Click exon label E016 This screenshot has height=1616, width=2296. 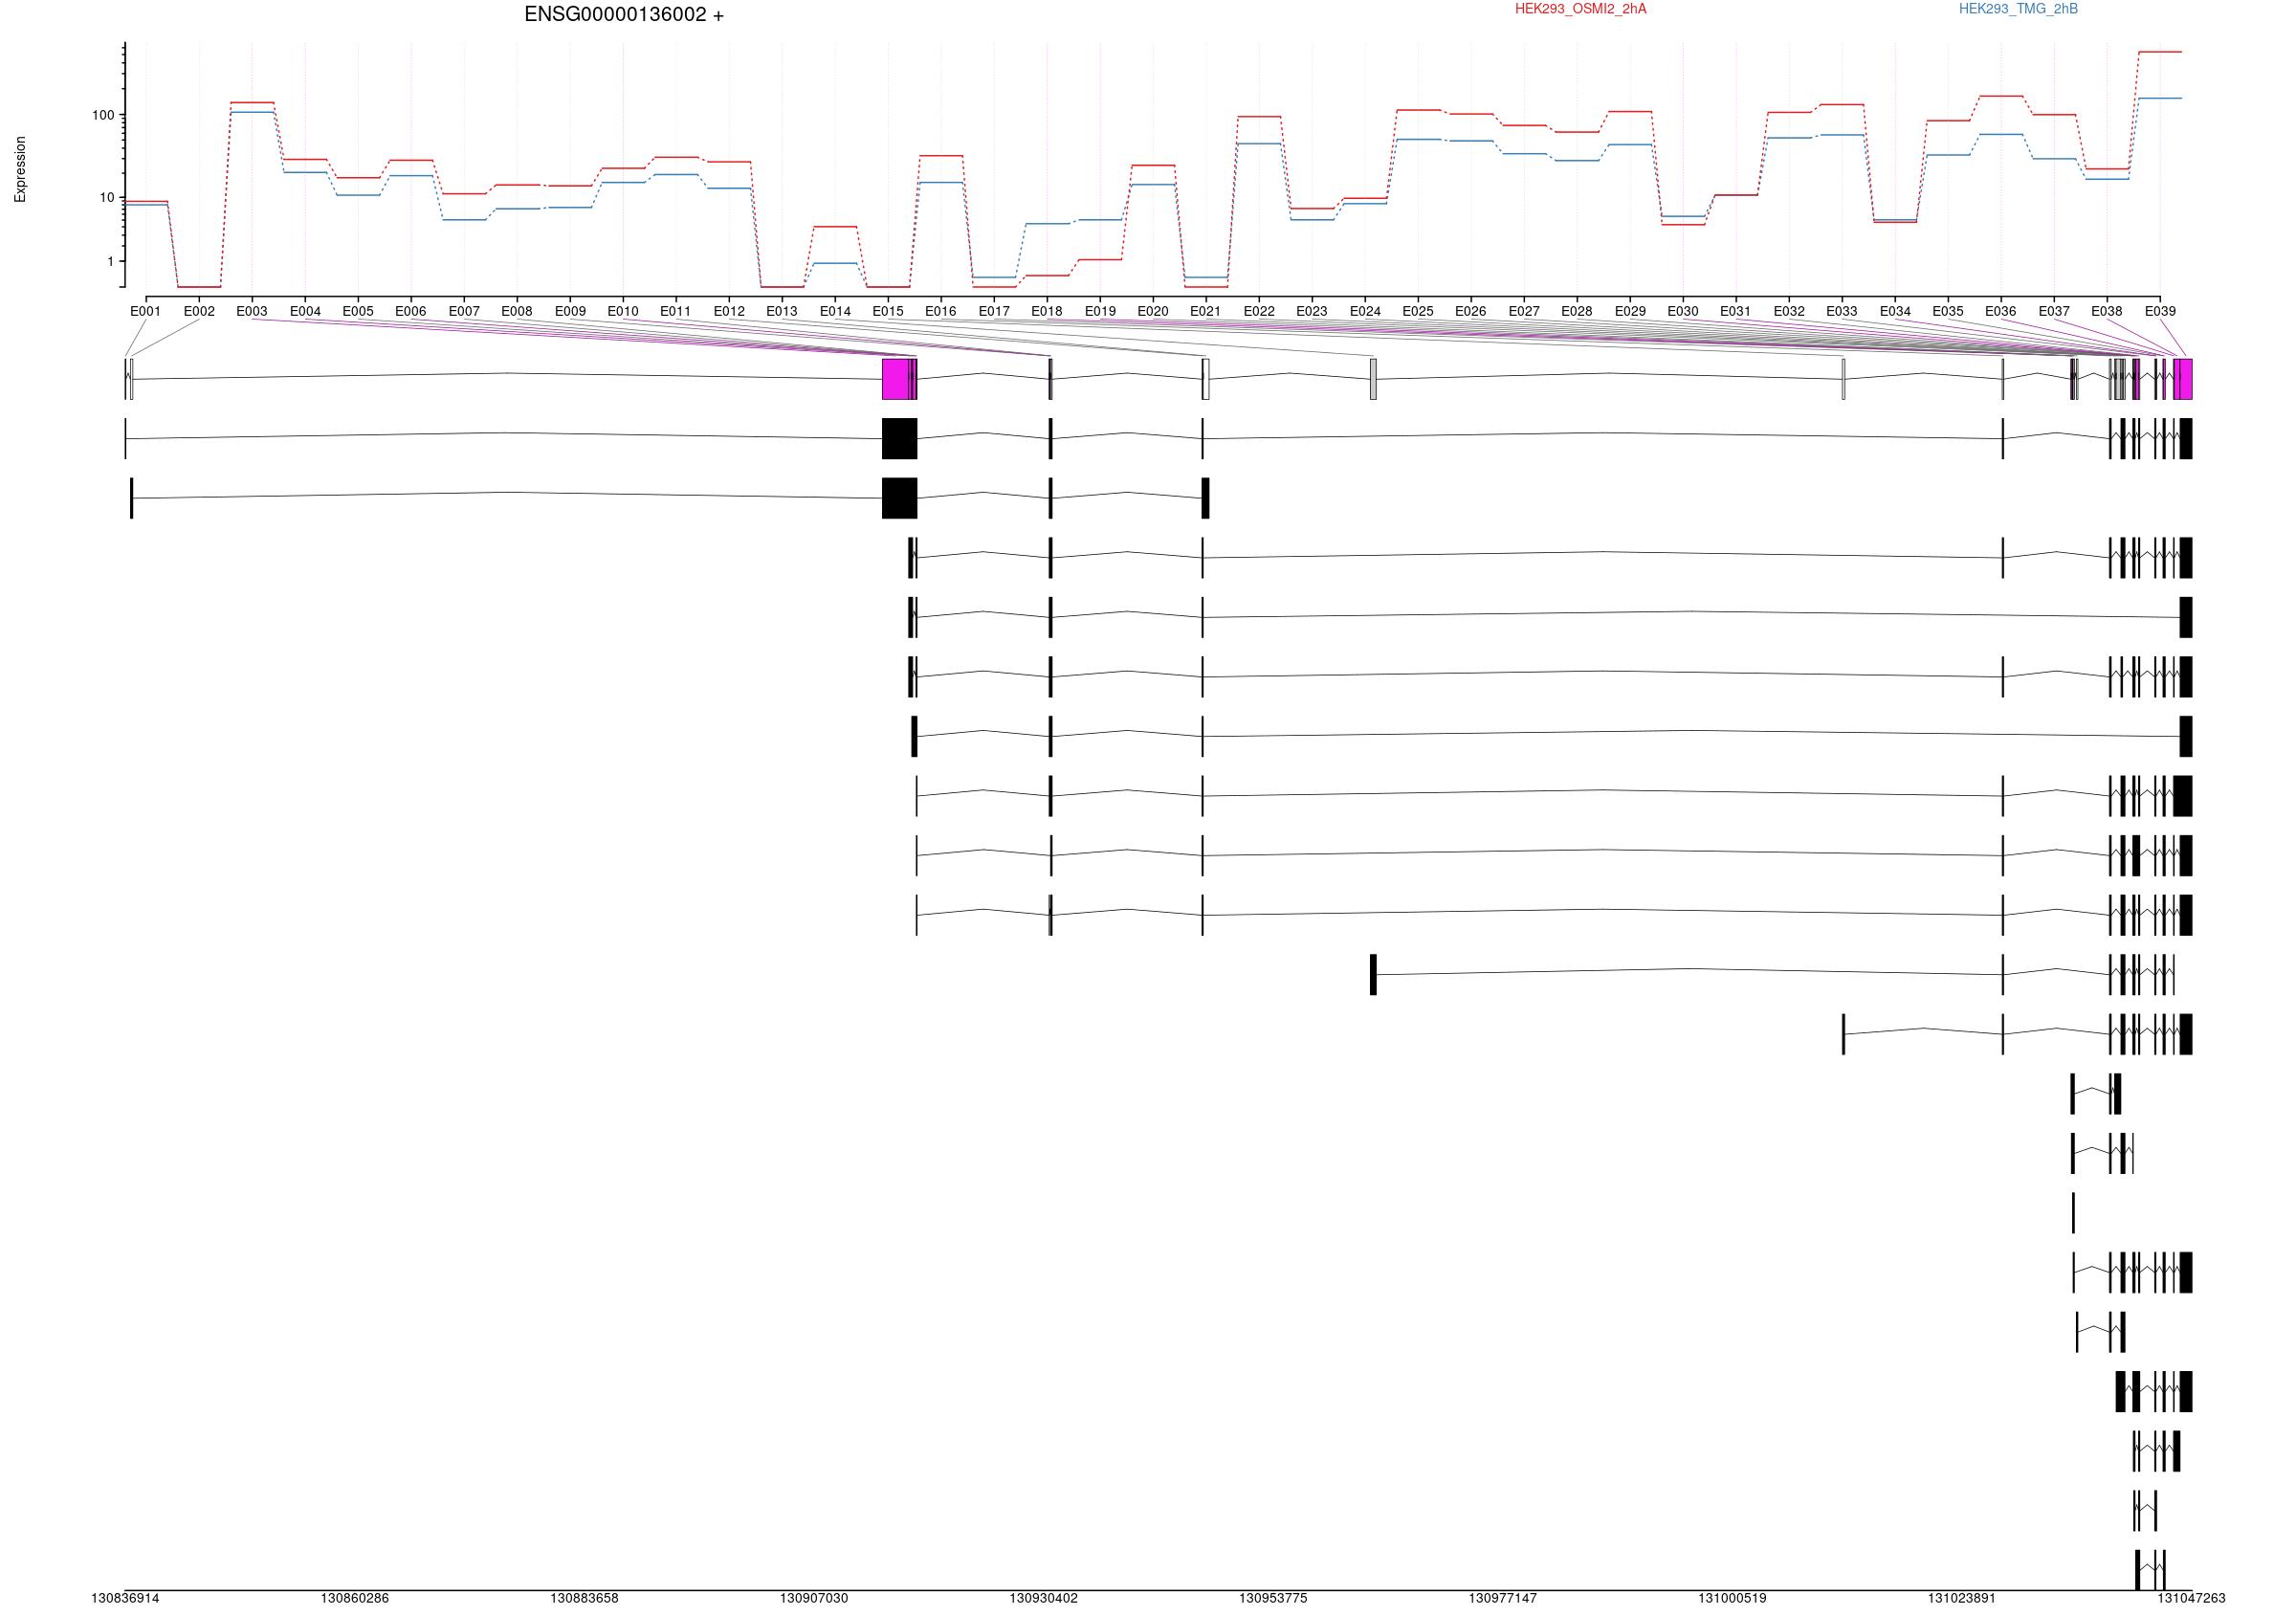tap(941, 311)
